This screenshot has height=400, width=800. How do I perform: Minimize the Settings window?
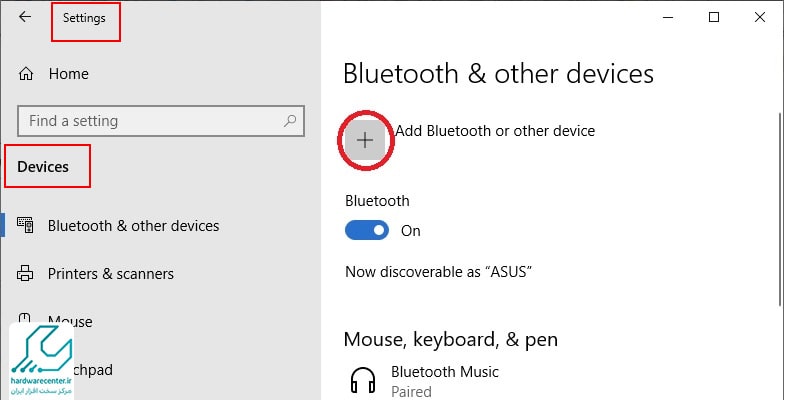[668, 17]
